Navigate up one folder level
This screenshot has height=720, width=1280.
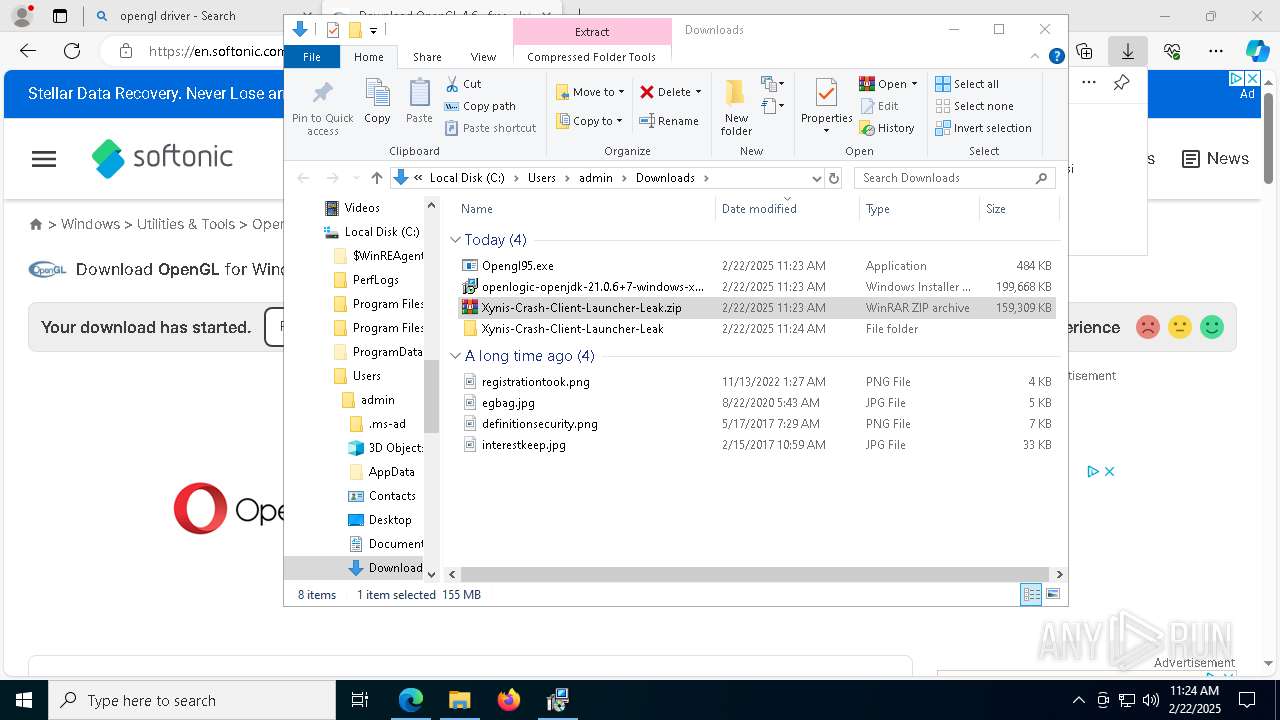(376, 178)
